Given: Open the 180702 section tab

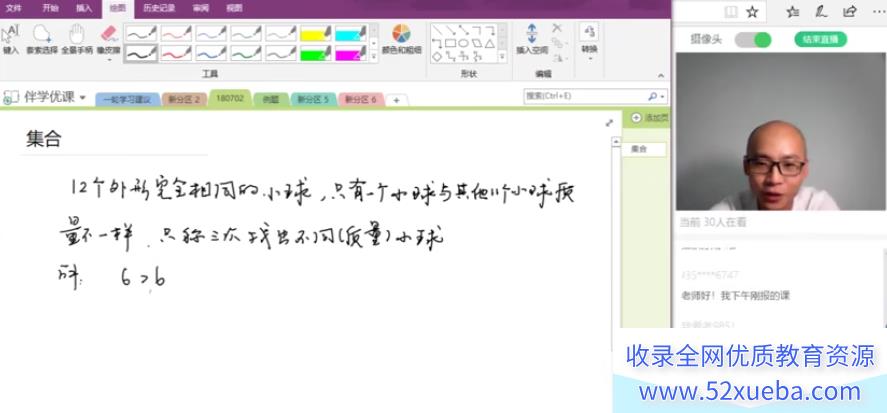Looking at the screenshot, I should point(230,98).
